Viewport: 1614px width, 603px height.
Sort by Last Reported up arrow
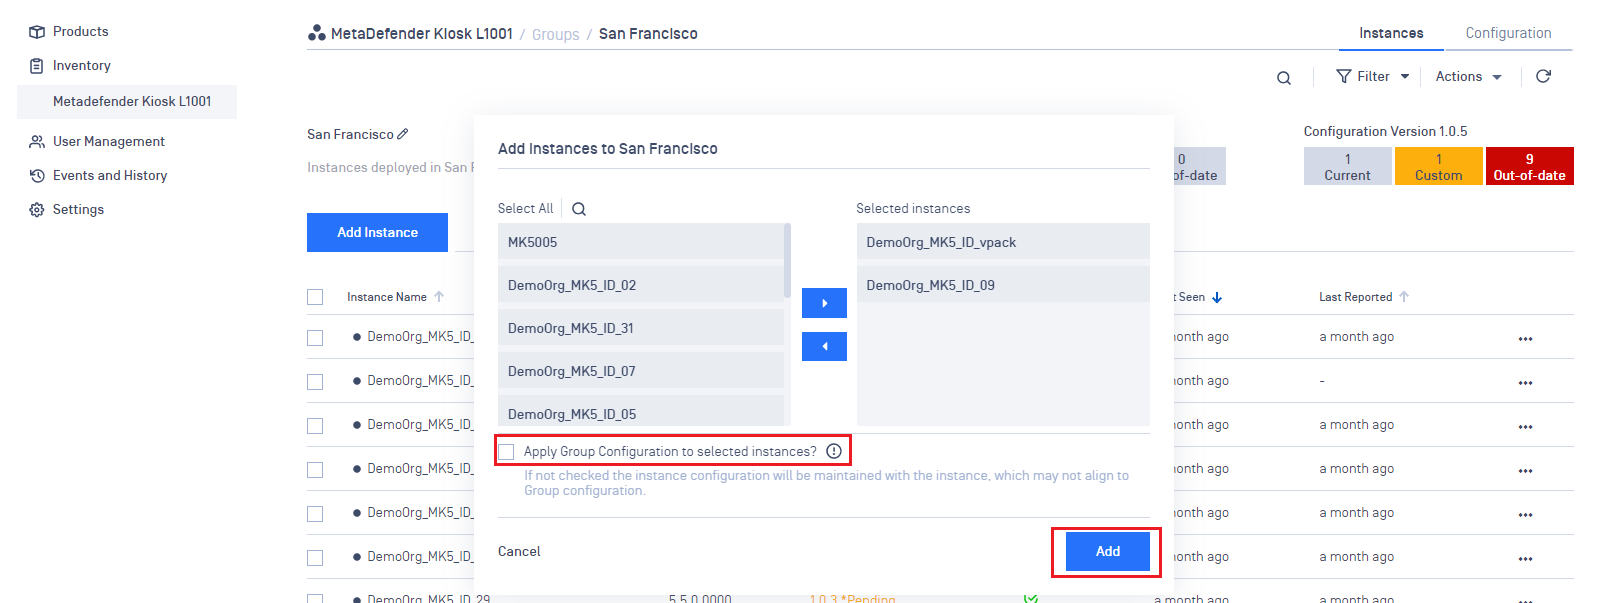(1404, 297)
